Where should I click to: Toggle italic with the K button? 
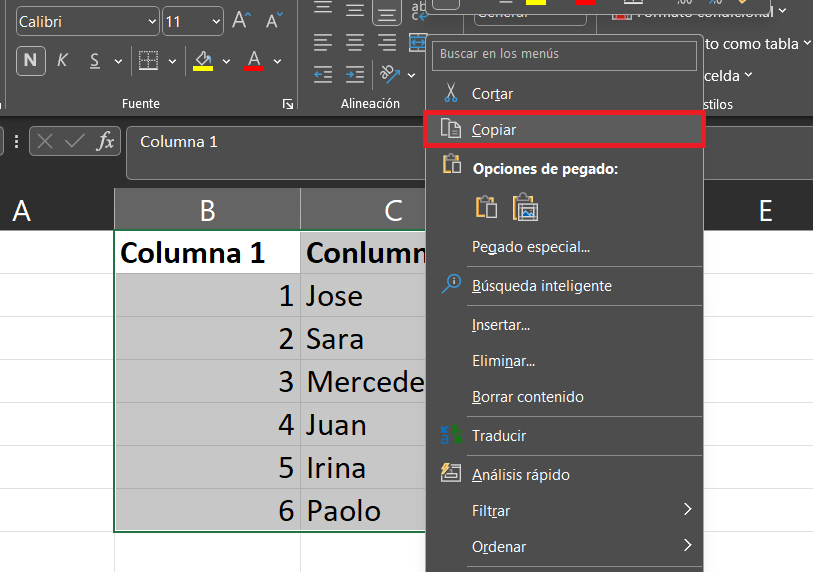click(62, 61)
